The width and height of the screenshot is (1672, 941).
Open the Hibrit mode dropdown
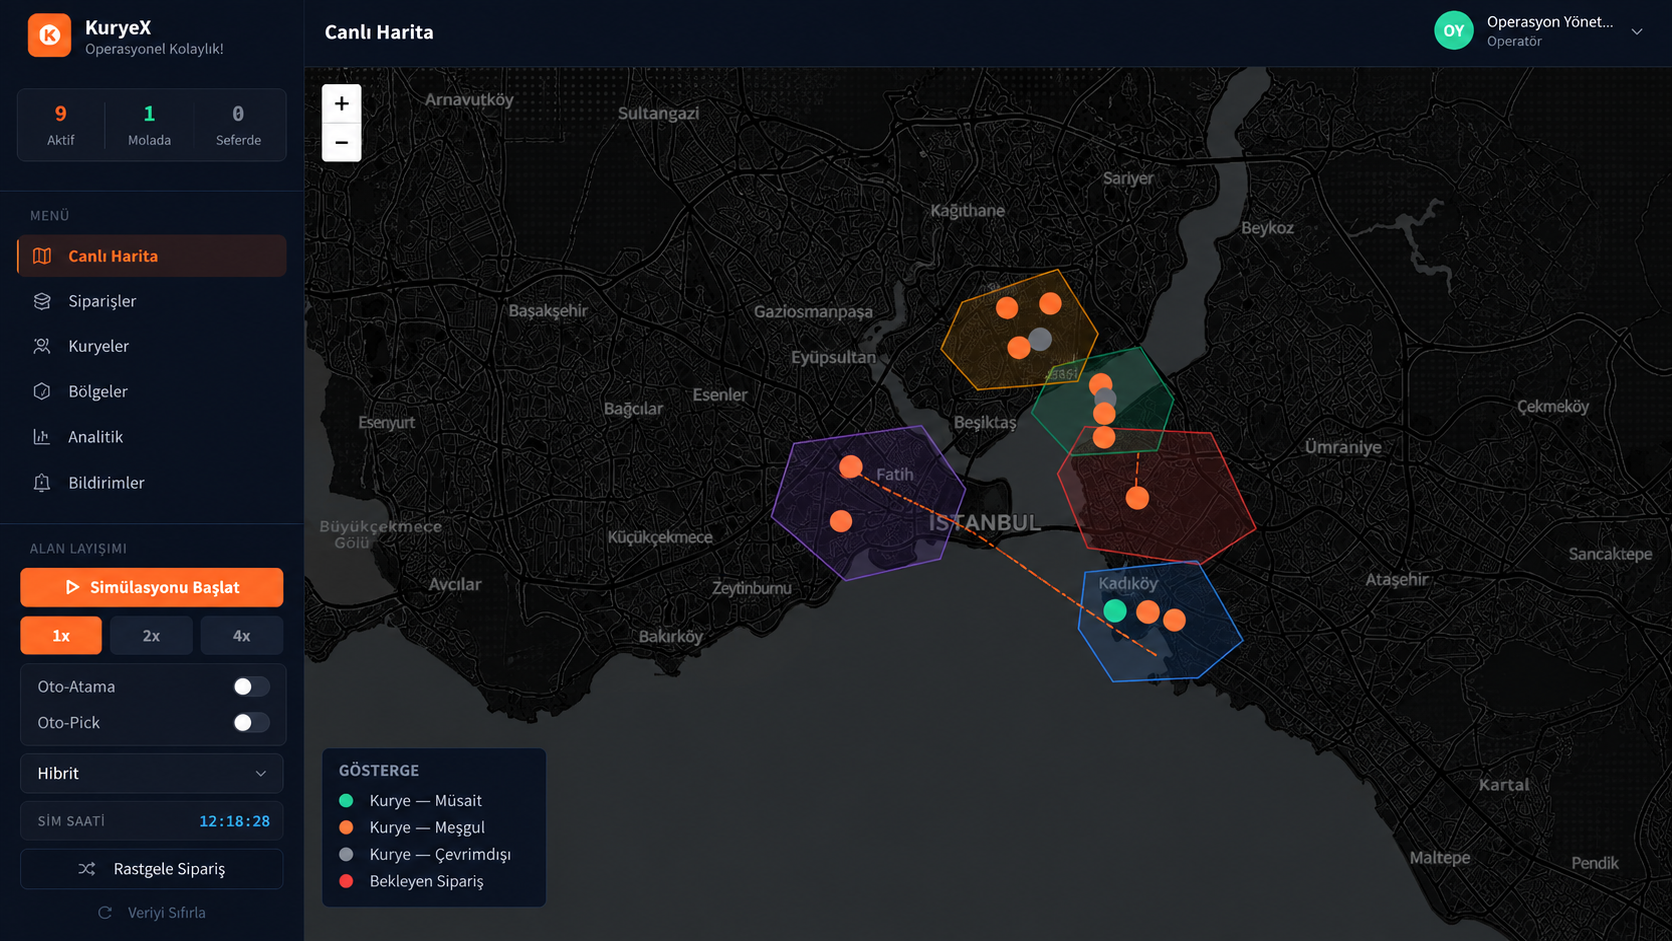[152, 773]
